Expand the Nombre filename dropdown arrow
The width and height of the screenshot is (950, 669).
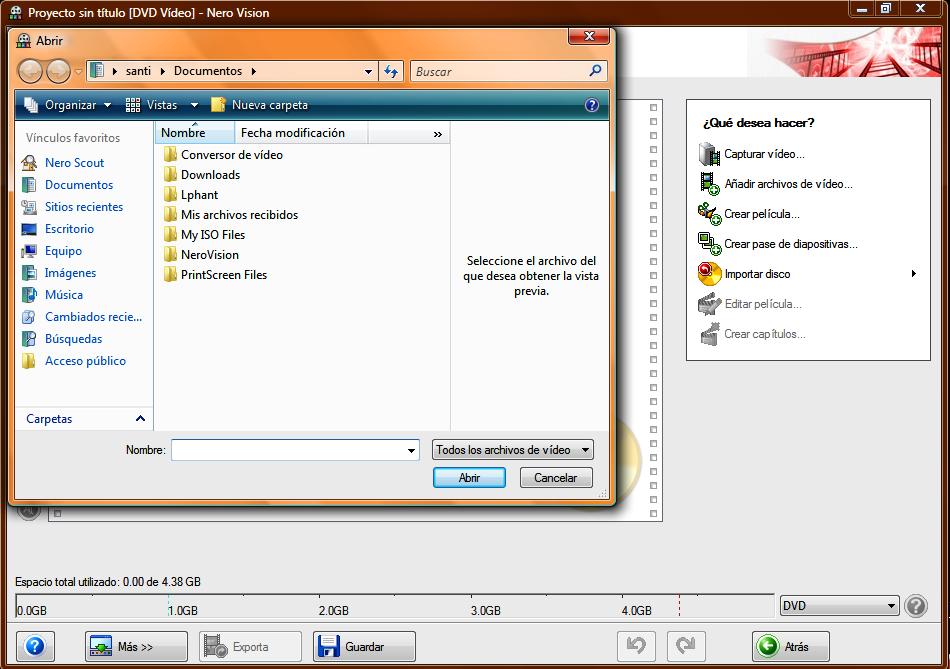point(411,450)
